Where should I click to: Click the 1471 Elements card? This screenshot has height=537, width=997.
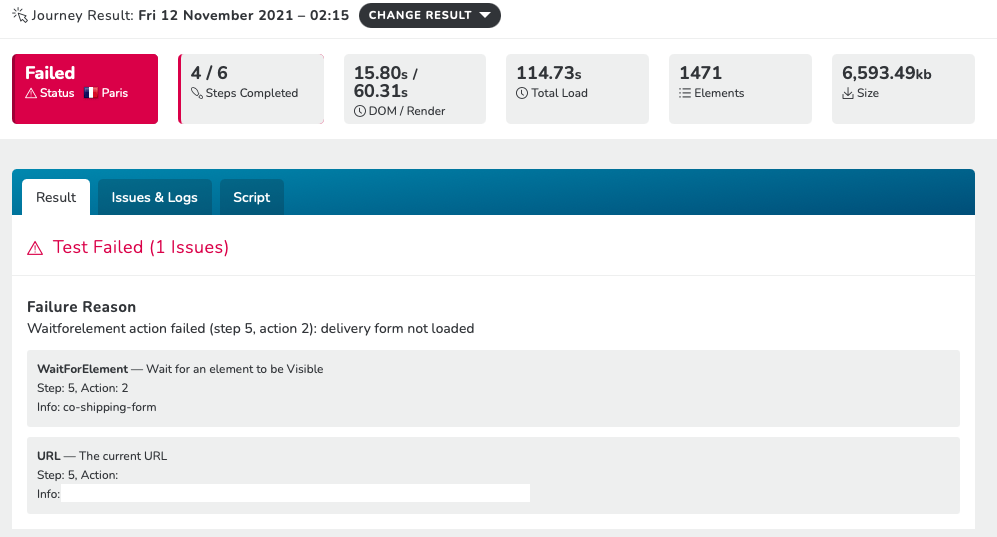coord(740,89)
